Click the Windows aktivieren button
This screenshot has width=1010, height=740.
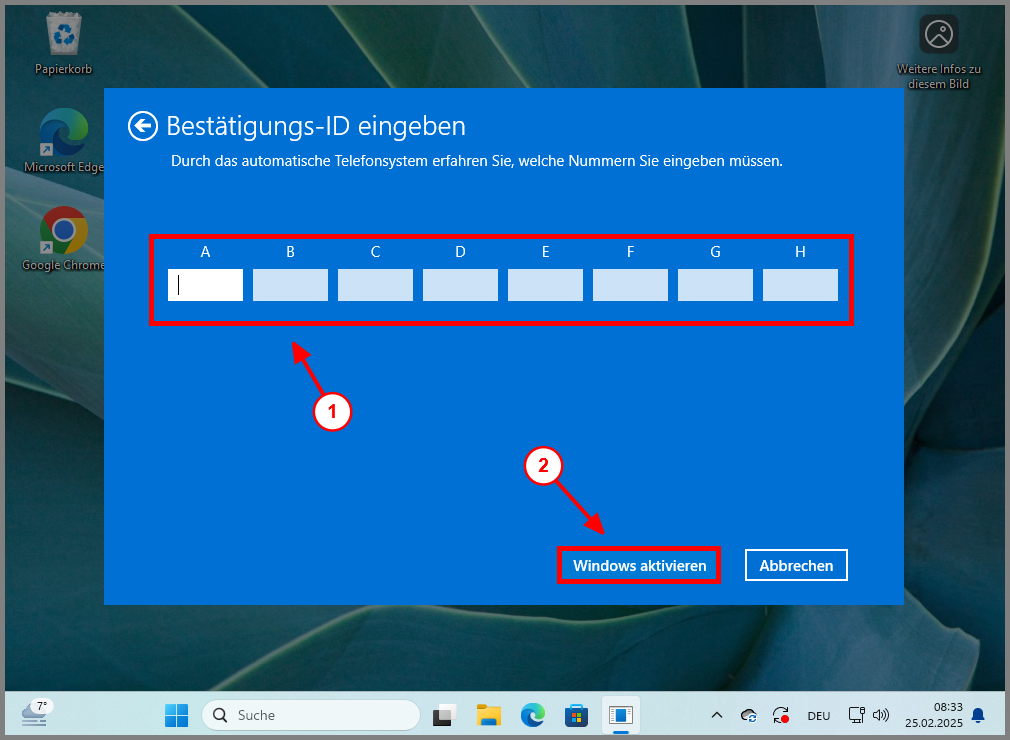tap(639, 565)
